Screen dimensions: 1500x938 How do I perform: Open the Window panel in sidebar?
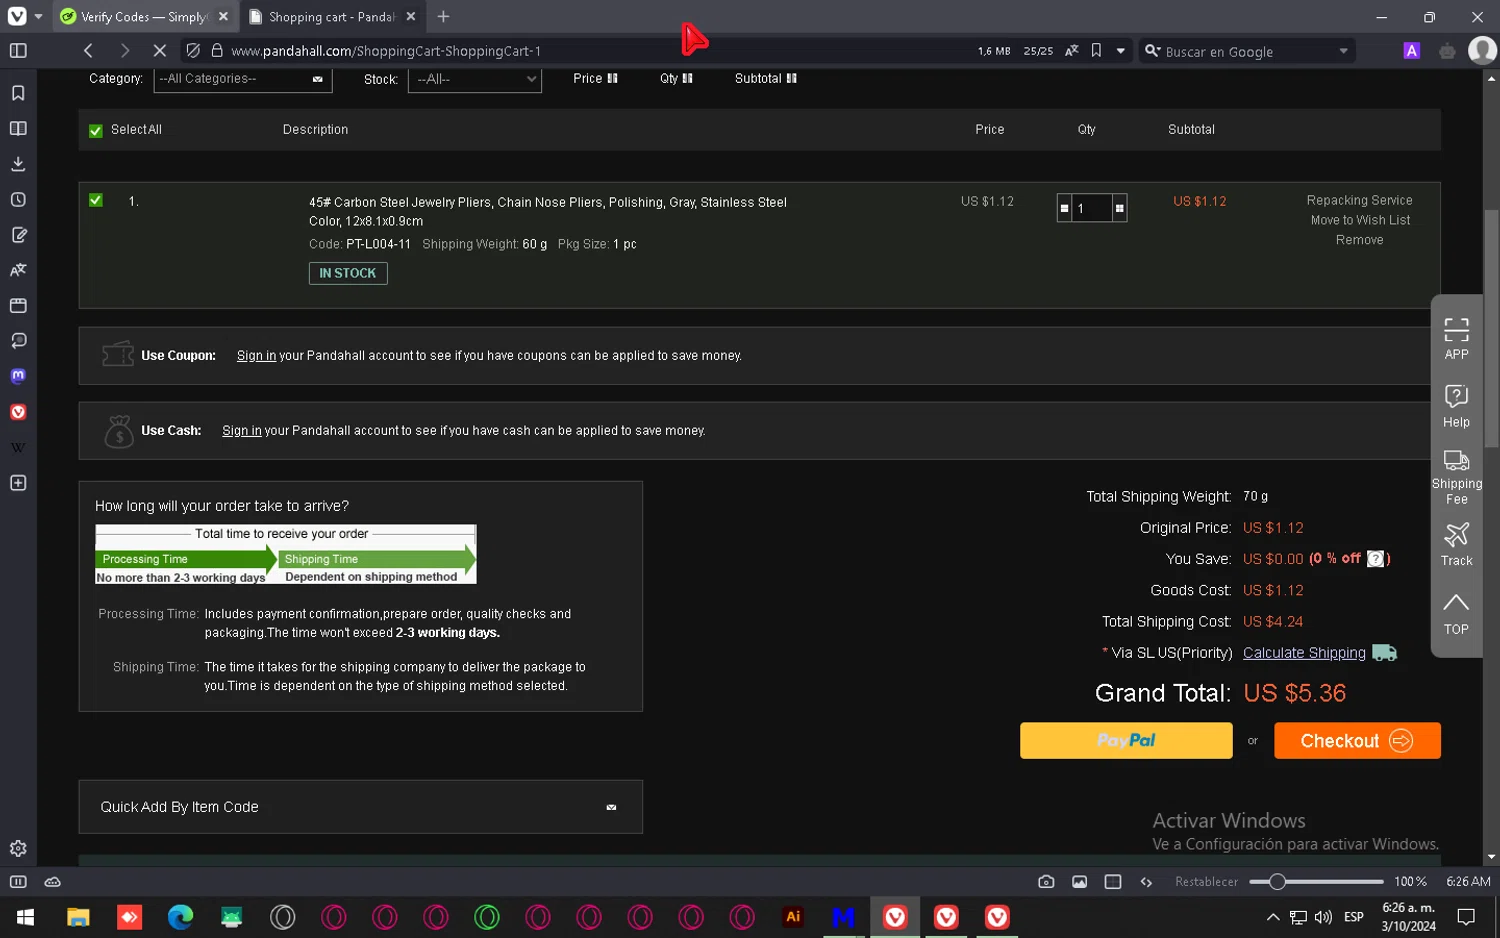pyautogui.click(x=18, y=305)
